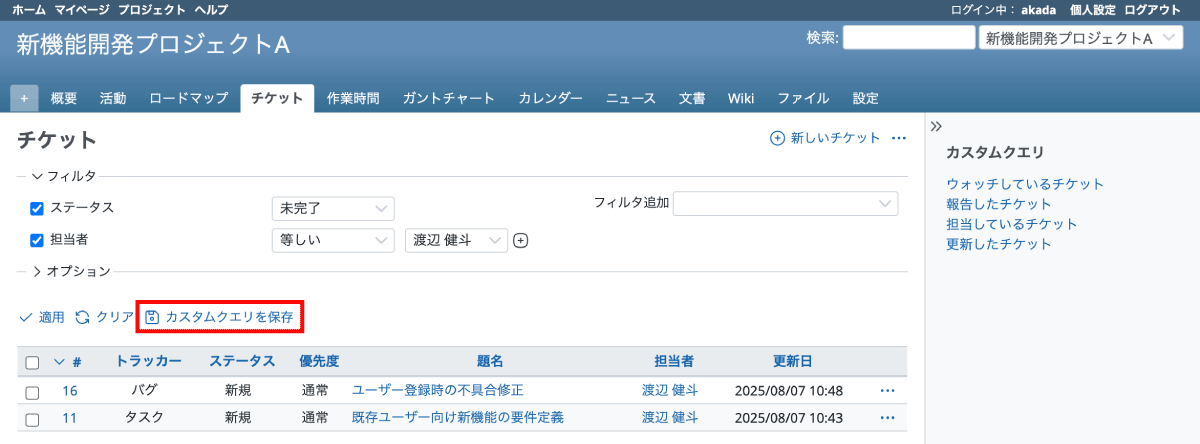The image size is (1200, 444).
Task: Click the 検索 search input field
Action: coord(908,38)
